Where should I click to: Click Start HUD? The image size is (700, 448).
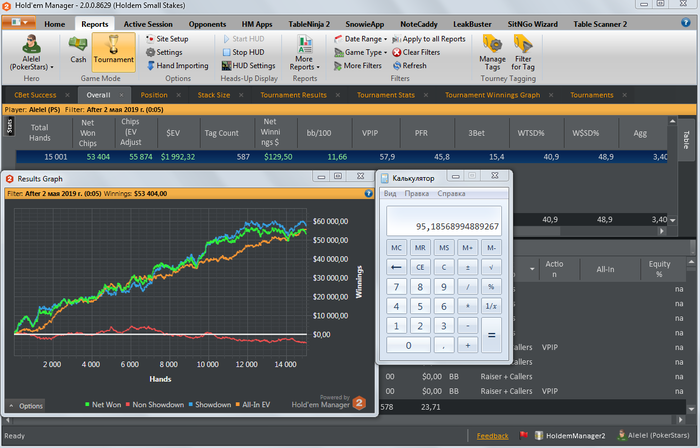(243, 39)
